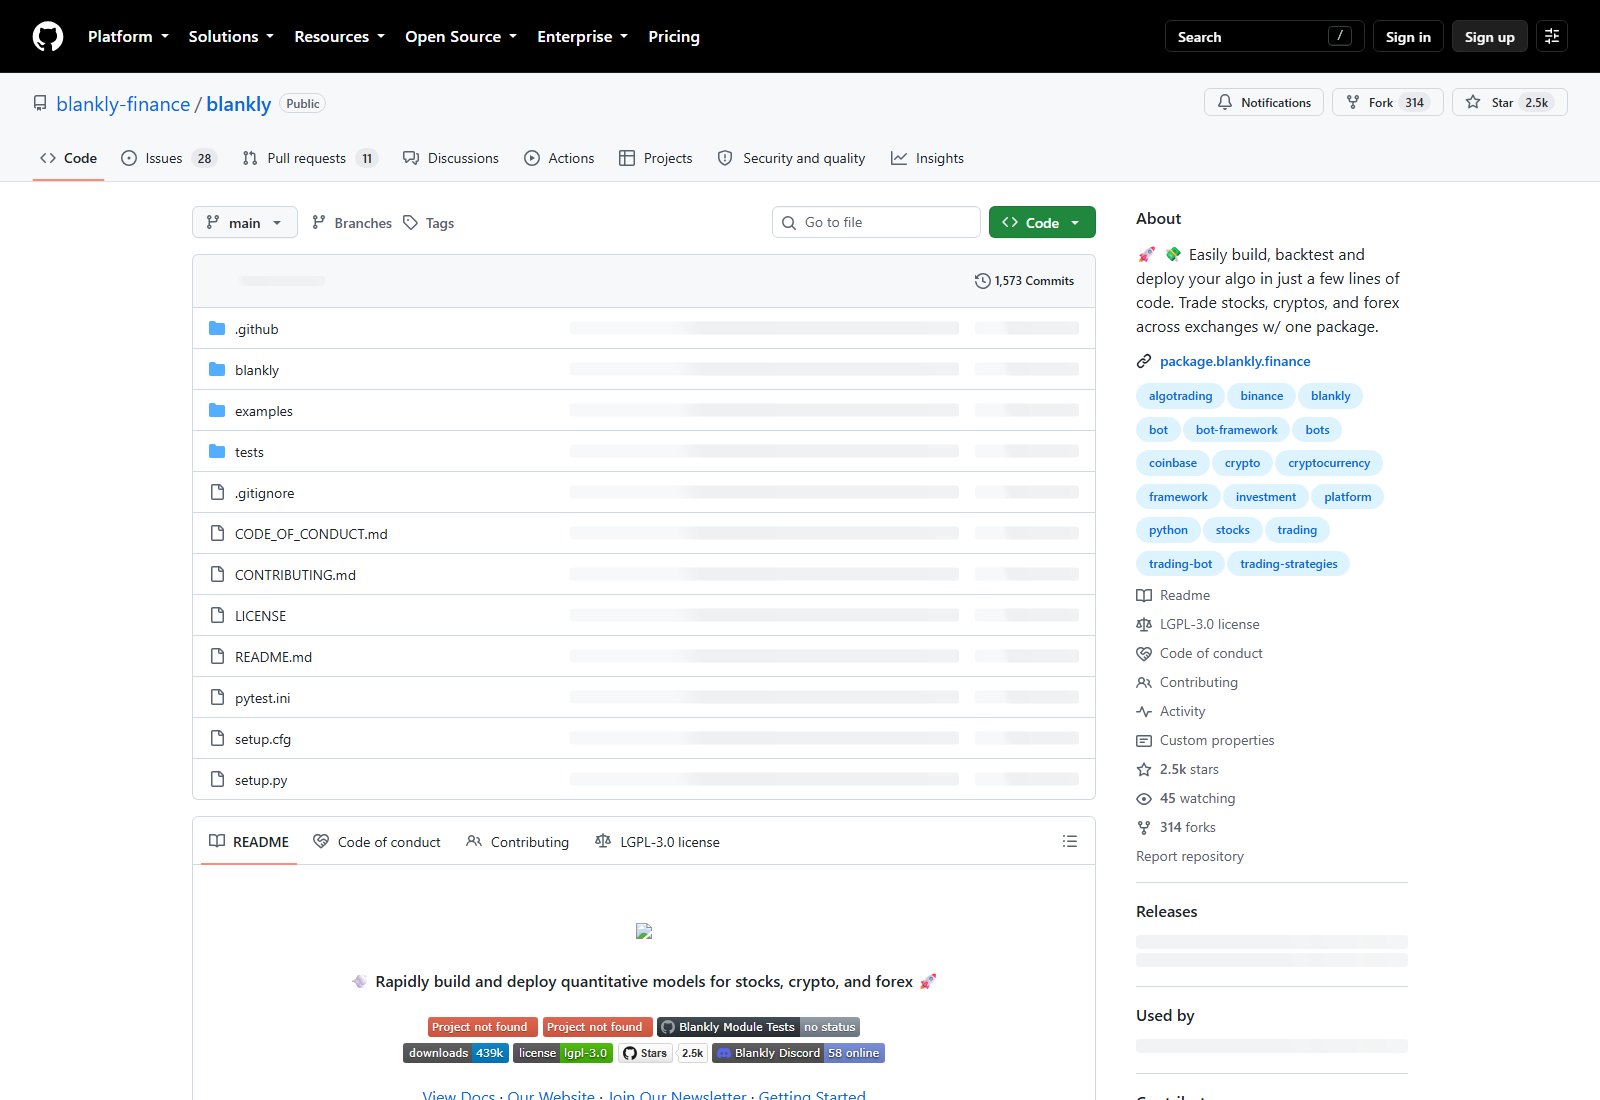Screen dimensions: 1600x1100
Task: Select the README tab
Action: pos(249,842)
